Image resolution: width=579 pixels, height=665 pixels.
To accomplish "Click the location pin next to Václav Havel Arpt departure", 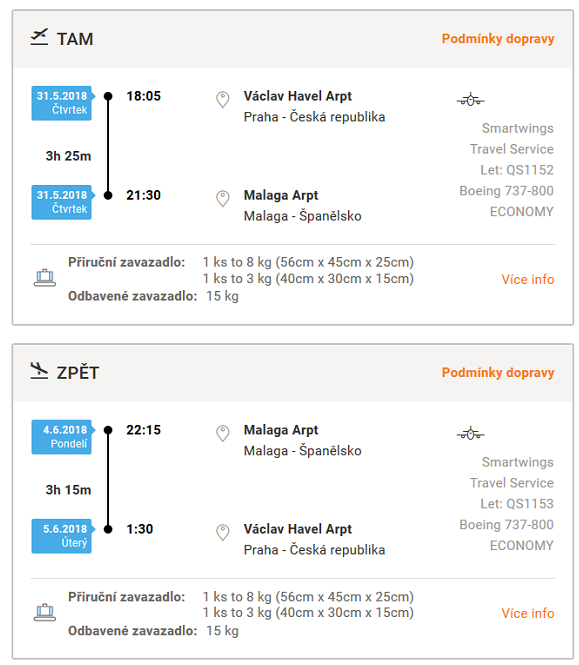I will pos(223,100).
